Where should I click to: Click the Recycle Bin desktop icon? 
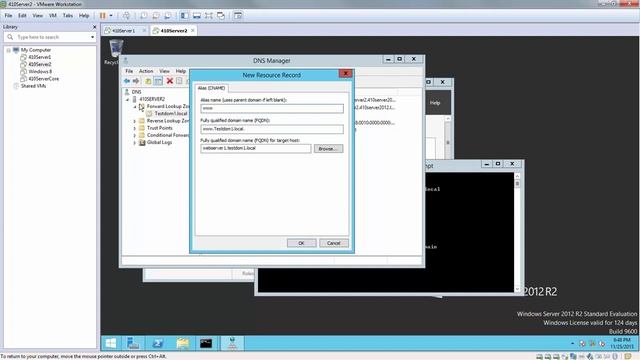pos(115,51)
